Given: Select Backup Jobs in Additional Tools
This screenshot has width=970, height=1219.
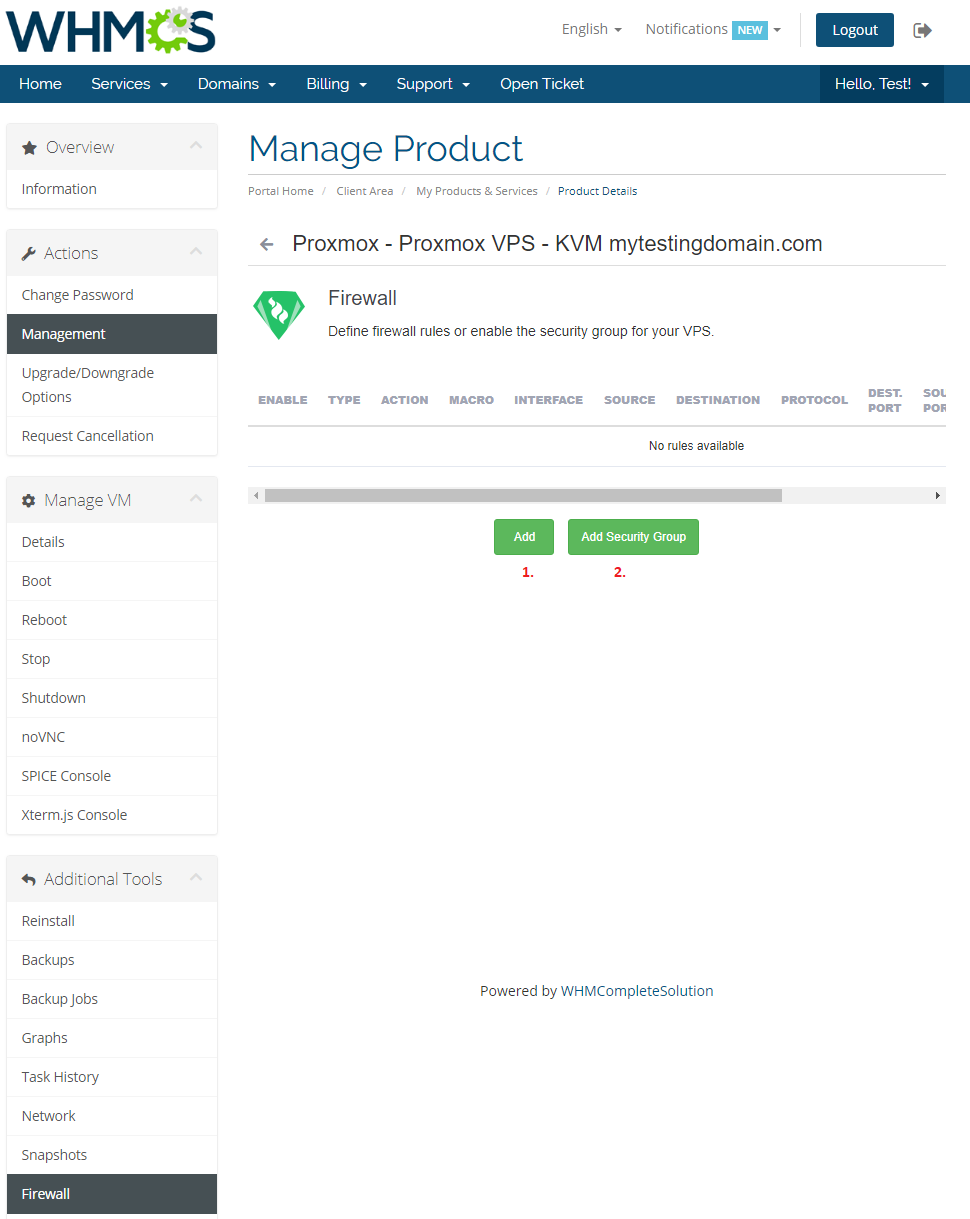Looking at the screenshot, I should tap(112, 999).
